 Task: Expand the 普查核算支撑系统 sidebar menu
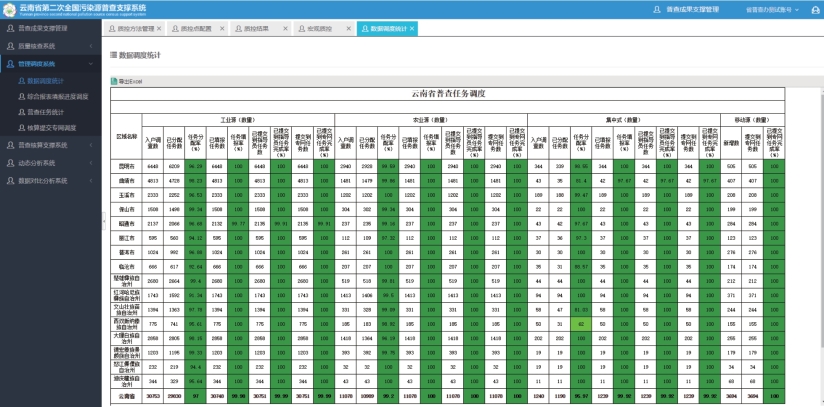coord(91,145)
